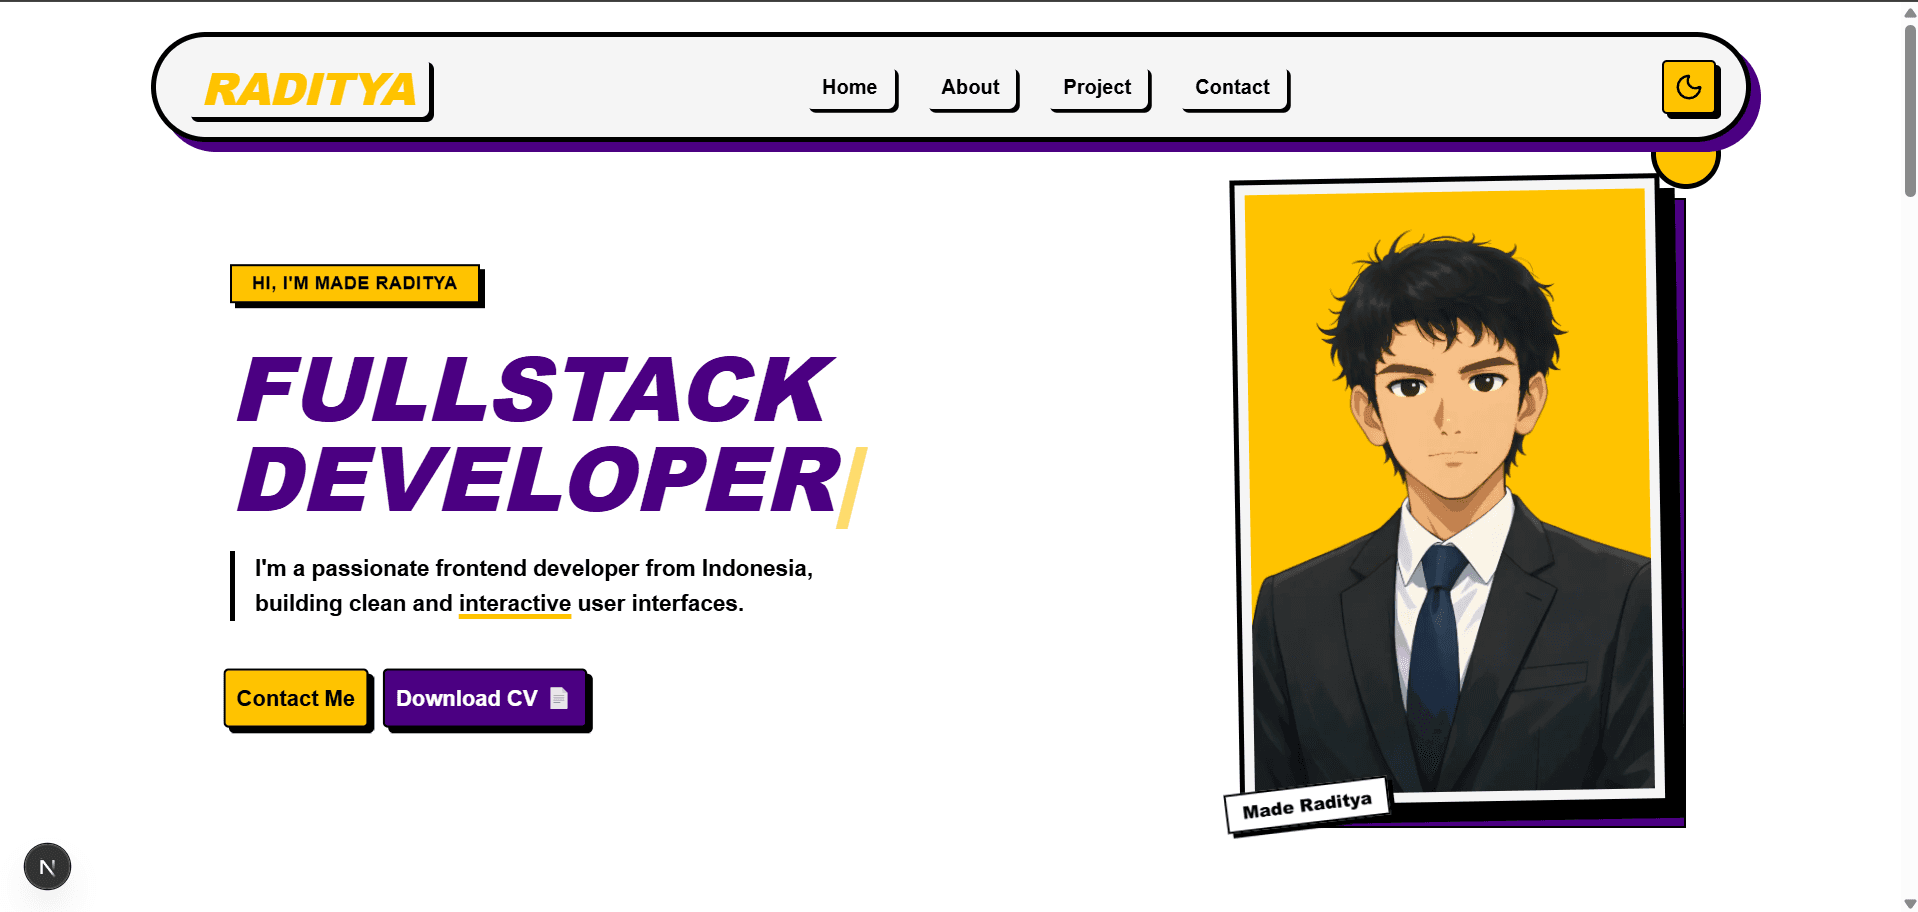The image size is (1918, 912).
Task: Click the scrollbar down arrow
Action: pyautogui.click(x=1909, y=903)
